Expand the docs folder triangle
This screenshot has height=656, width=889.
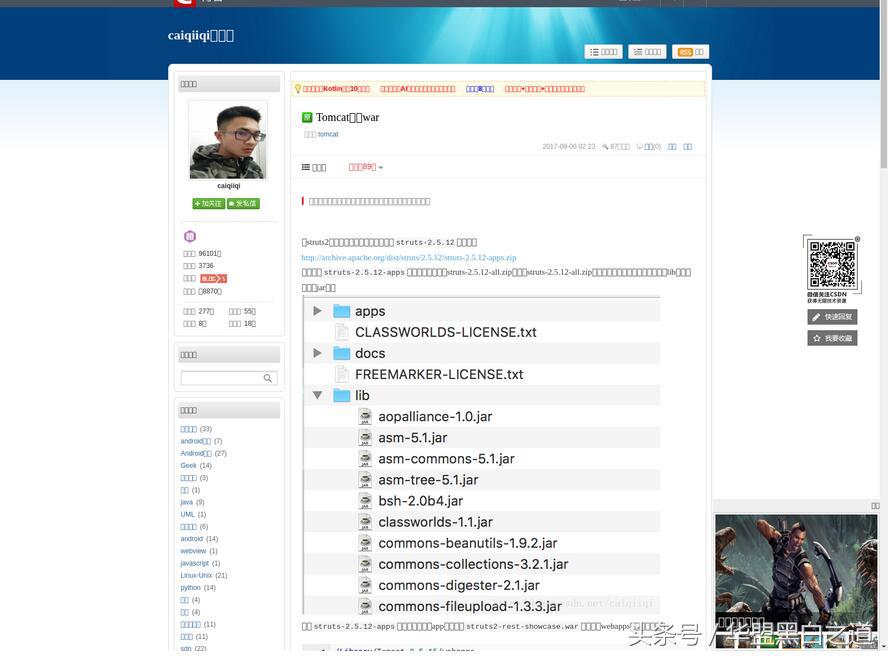[x=318, y=353]
